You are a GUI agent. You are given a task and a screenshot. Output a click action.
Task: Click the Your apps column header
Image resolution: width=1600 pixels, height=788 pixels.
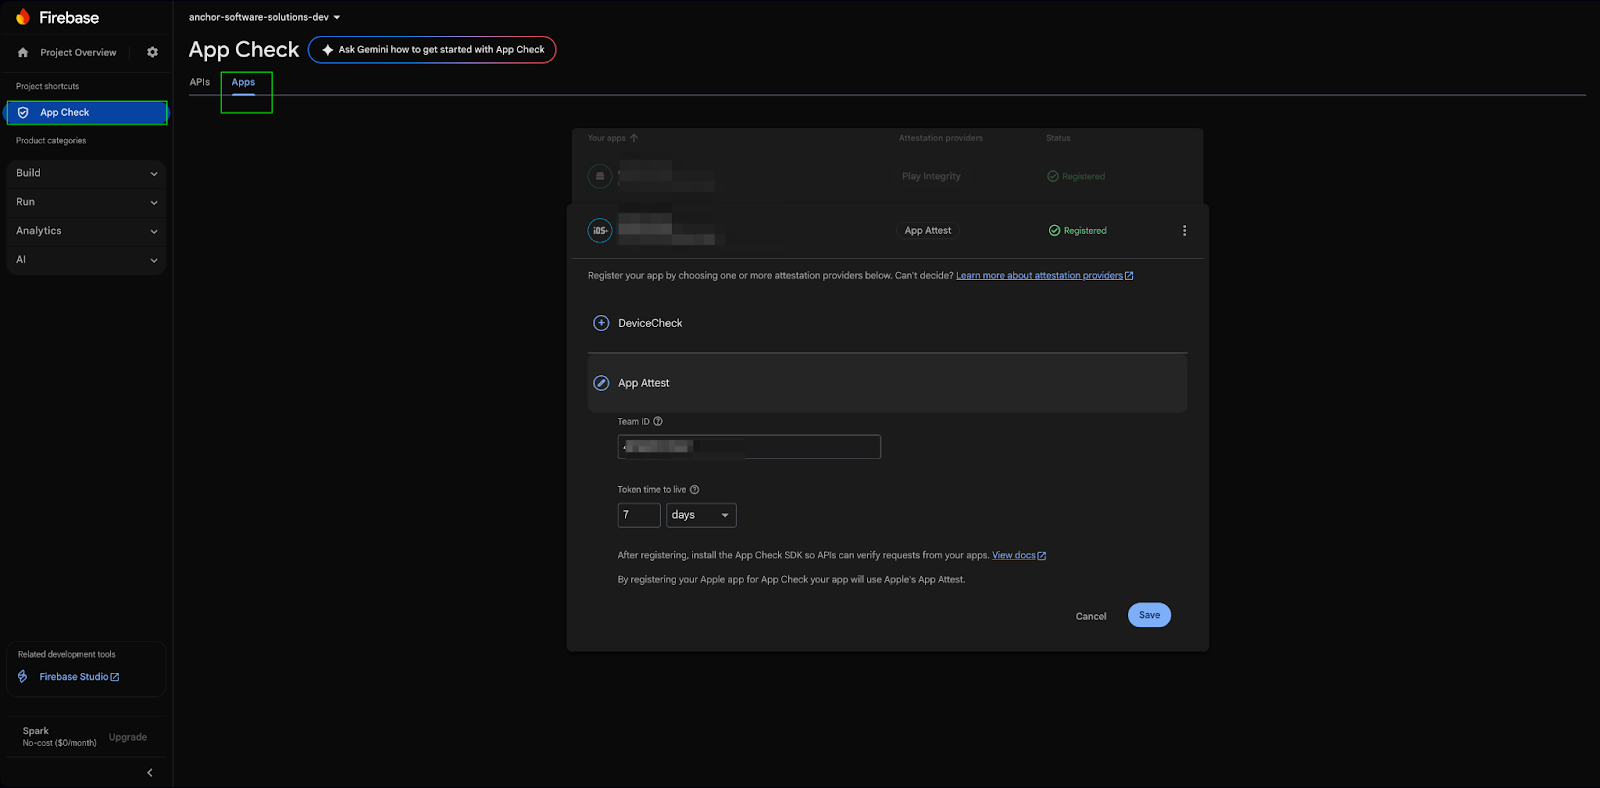click(607, 138)
